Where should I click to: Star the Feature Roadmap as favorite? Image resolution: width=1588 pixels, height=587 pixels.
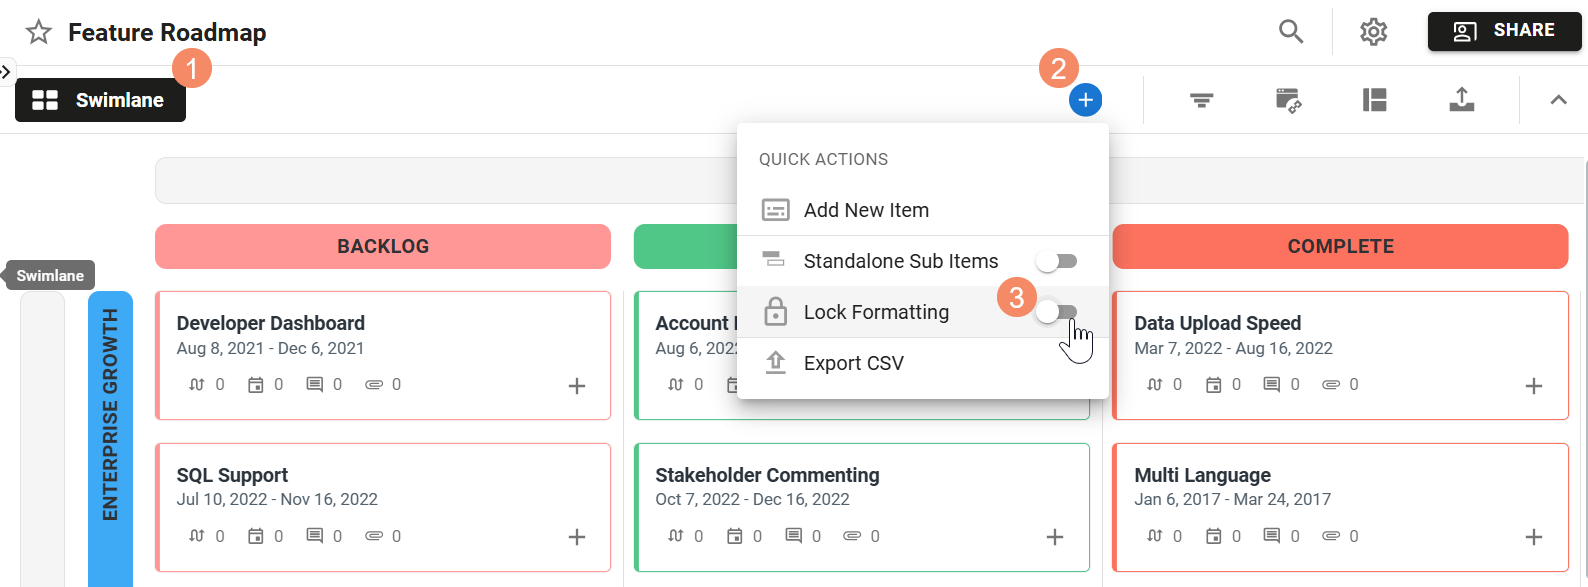(x=39, y=32)
